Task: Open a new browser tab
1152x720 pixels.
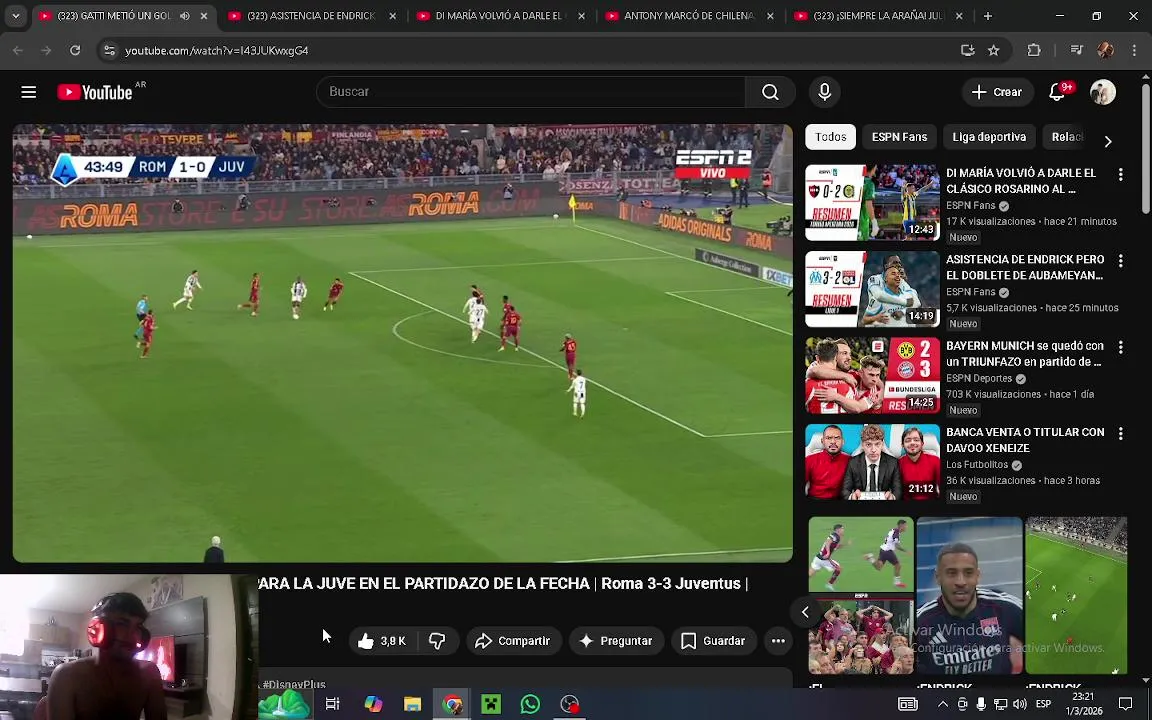Action: pos(987,15)
